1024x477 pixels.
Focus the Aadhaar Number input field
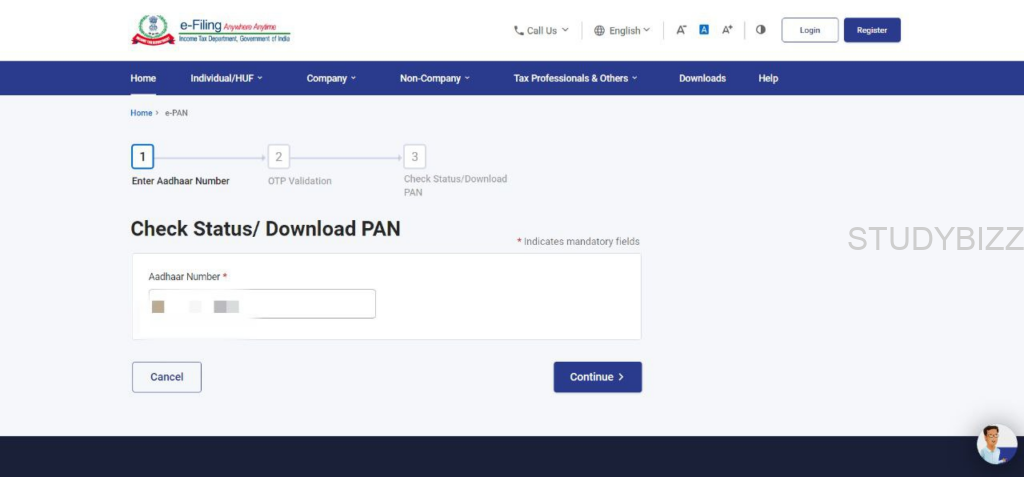[x=262, y=304]
